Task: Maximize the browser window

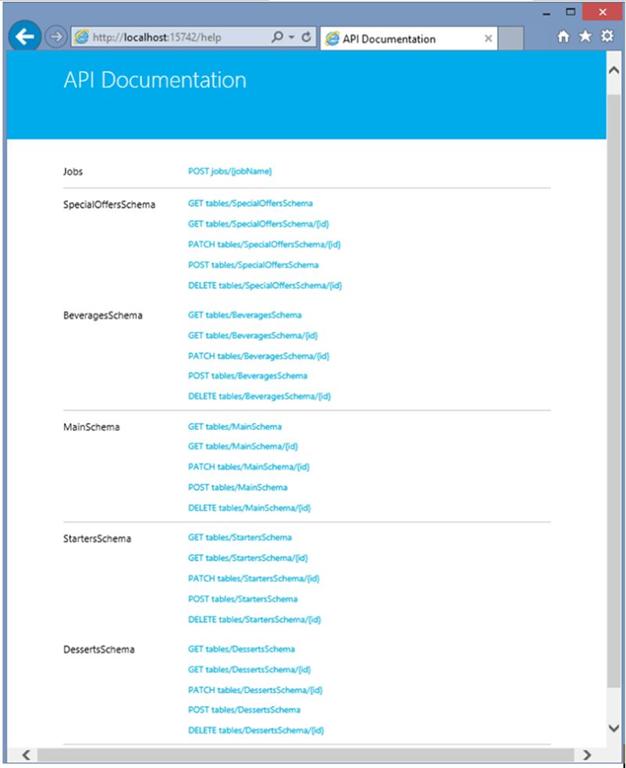Action: click(x=570, y=12)
